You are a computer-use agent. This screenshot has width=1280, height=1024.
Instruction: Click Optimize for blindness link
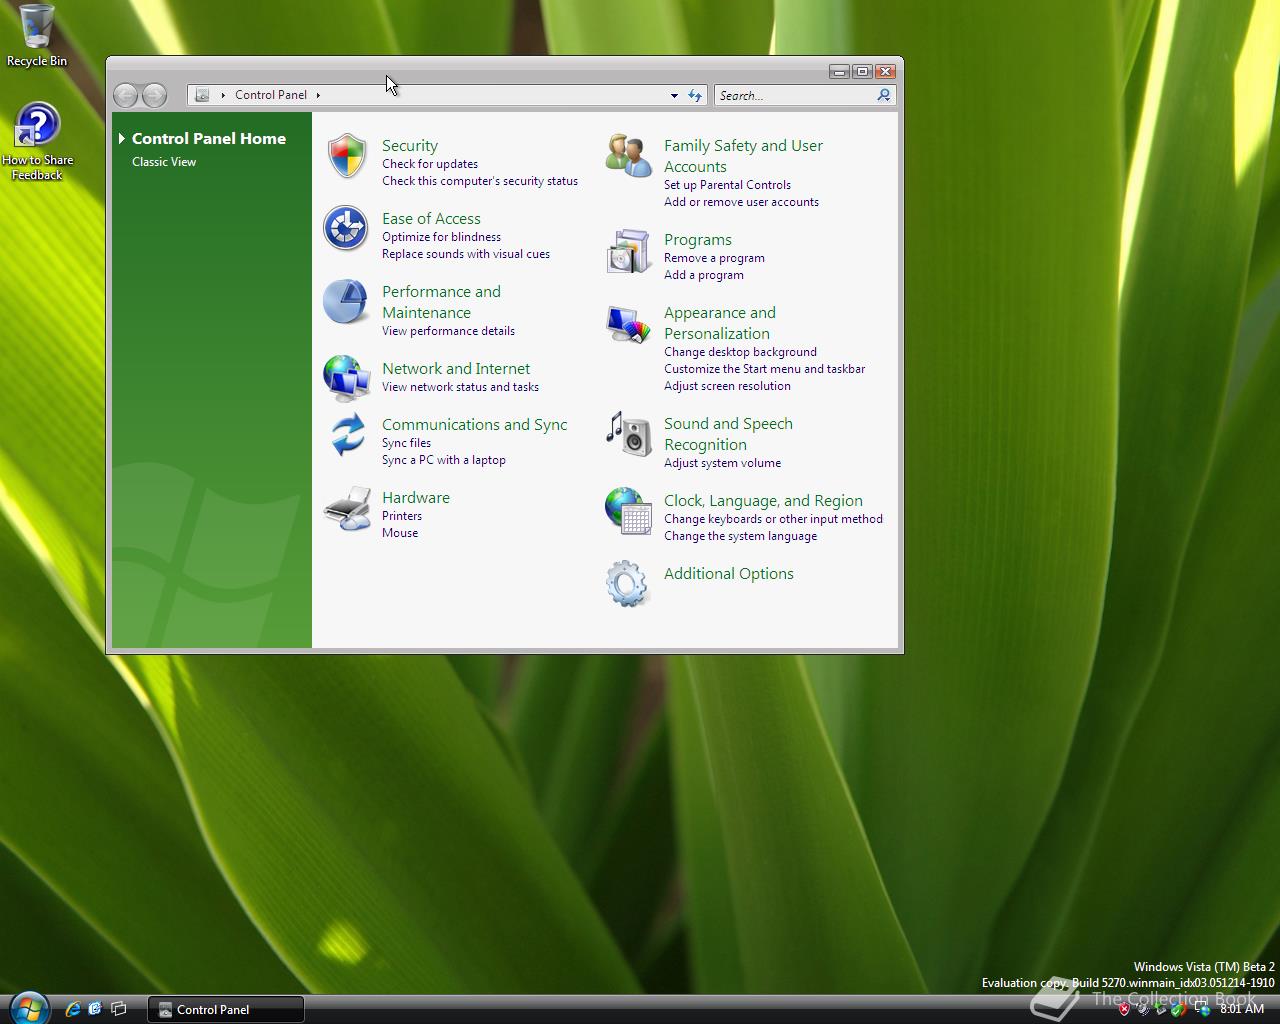coord(441,237)
